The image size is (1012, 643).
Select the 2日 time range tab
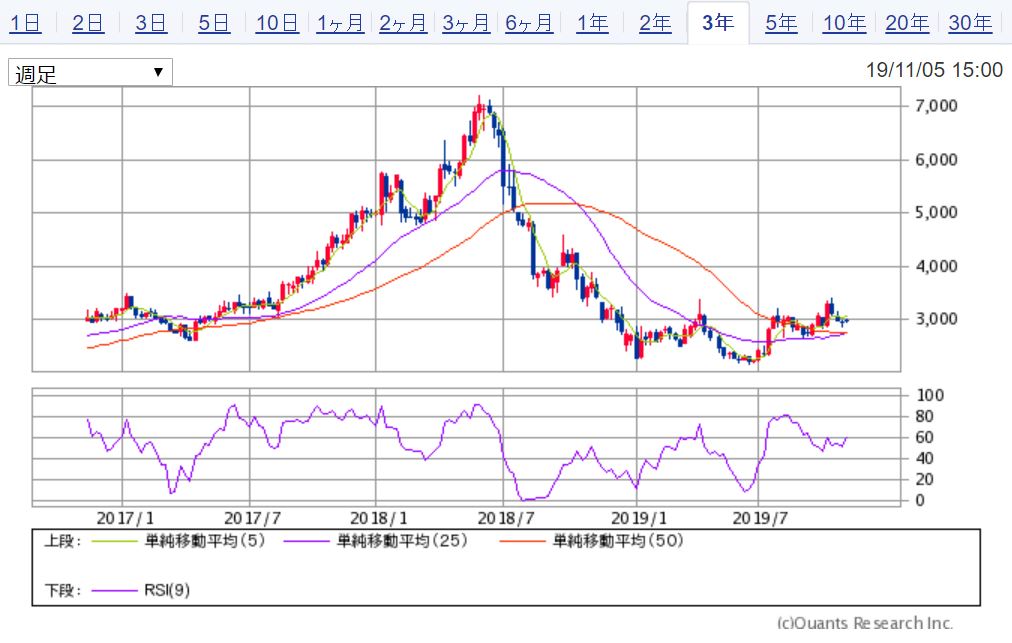pyautogui.click(x=88, y=23)
